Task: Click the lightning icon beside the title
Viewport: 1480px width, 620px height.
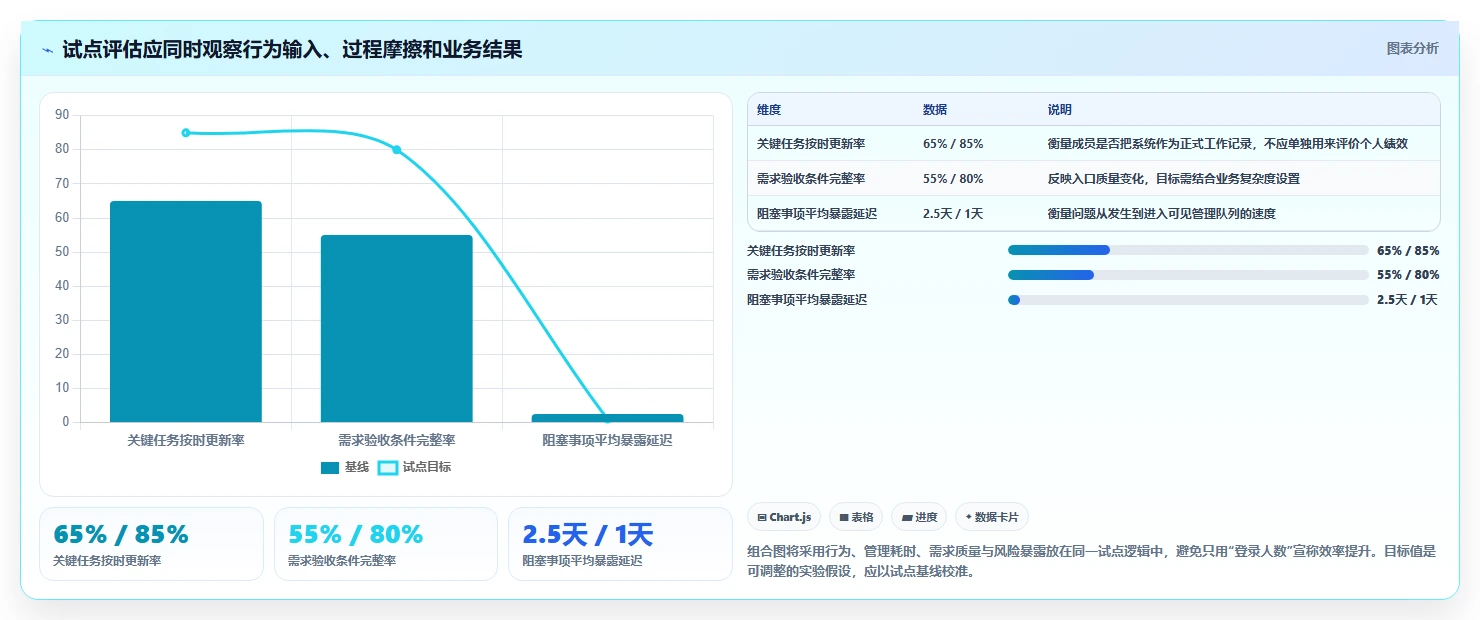Action: pyautogui.click(x=47, y=50)
